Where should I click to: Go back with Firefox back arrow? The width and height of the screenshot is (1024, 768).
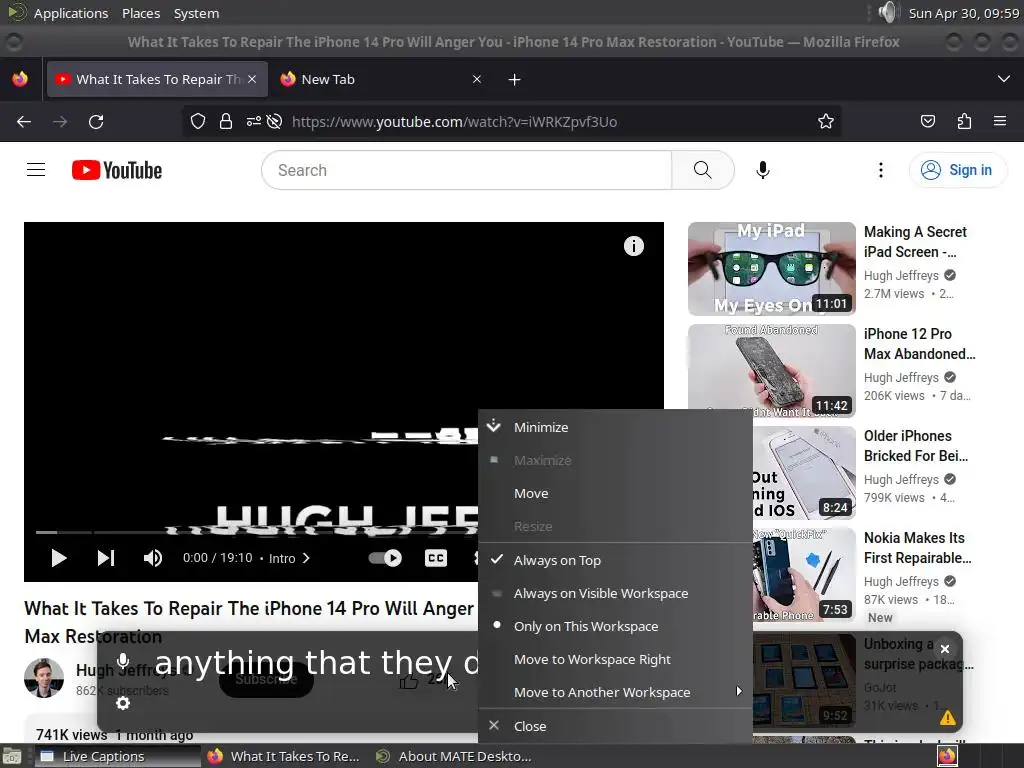24,122
